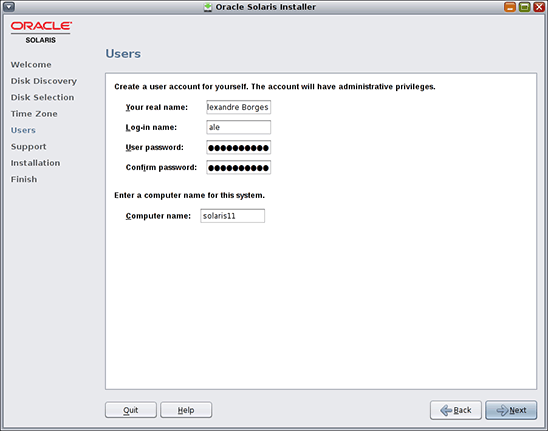Click the 'User password:' label
Image resolution: width=548 pixels, height=431 pixels.
[154, 148]
